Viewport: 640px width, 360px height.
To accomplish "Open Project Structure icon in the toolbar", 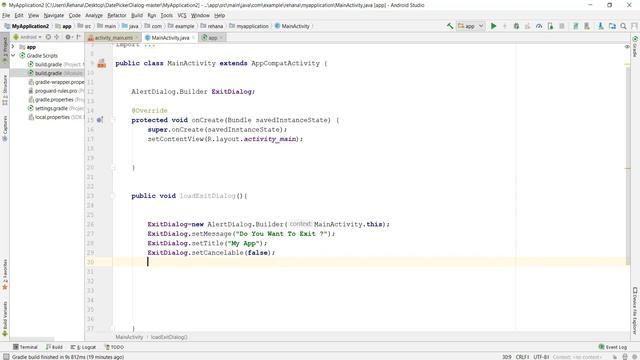I will click(612, 26).
